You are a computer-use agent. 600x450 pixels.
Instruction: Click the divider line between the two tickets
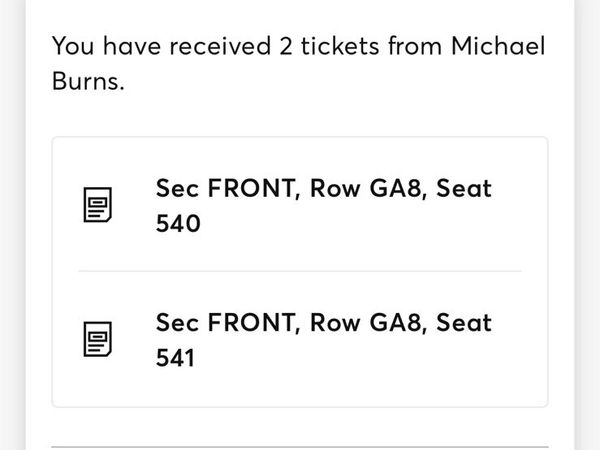point(300,271)
